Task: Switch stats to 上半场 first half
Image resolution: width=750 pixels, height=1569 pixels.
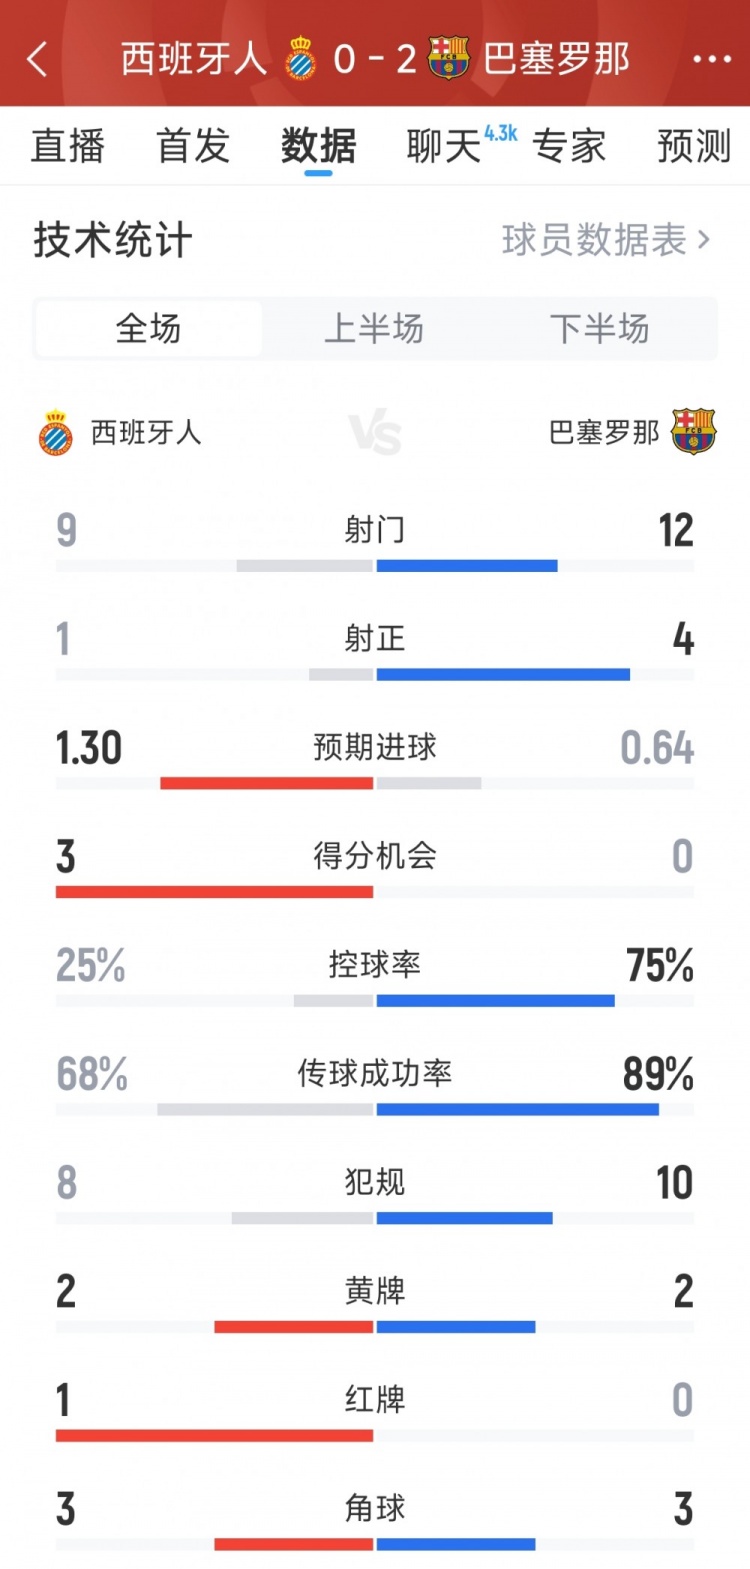Action: 374,329
